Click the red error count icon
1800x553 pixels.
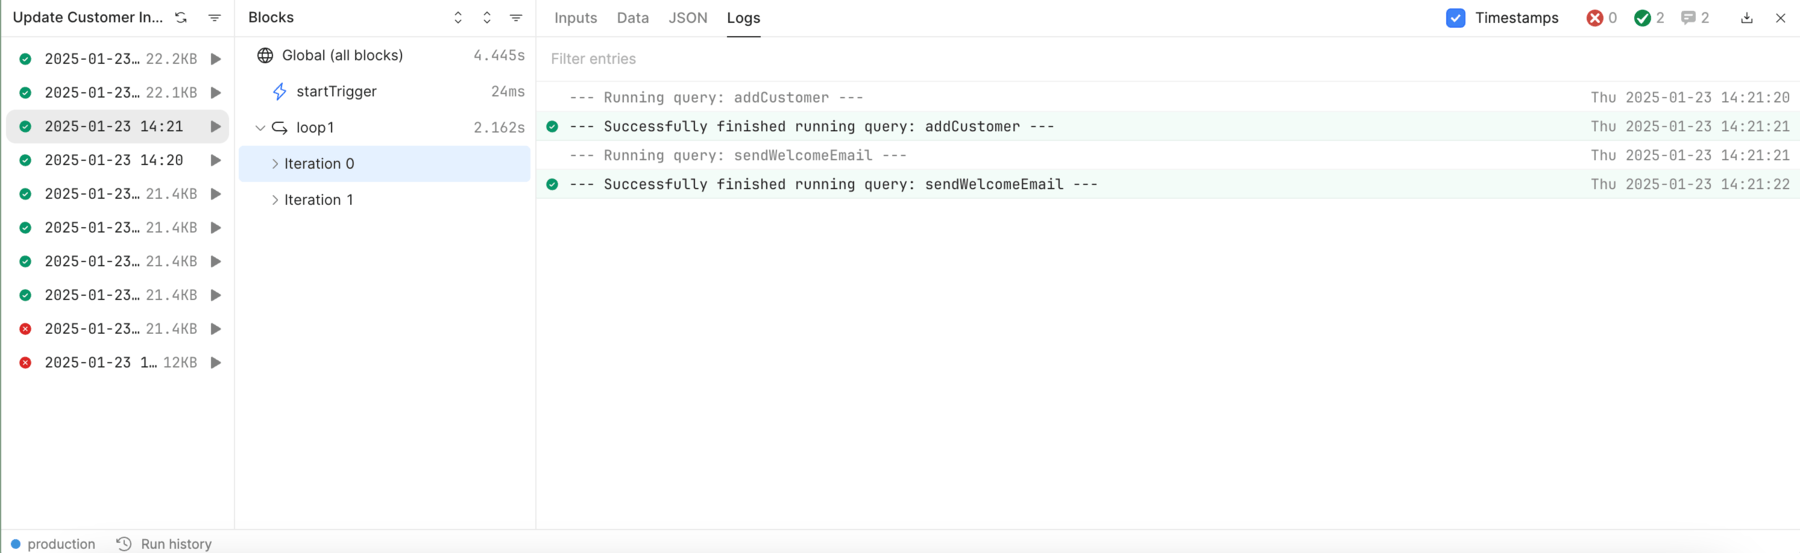pyautogui.click(x=1595, y=18)
